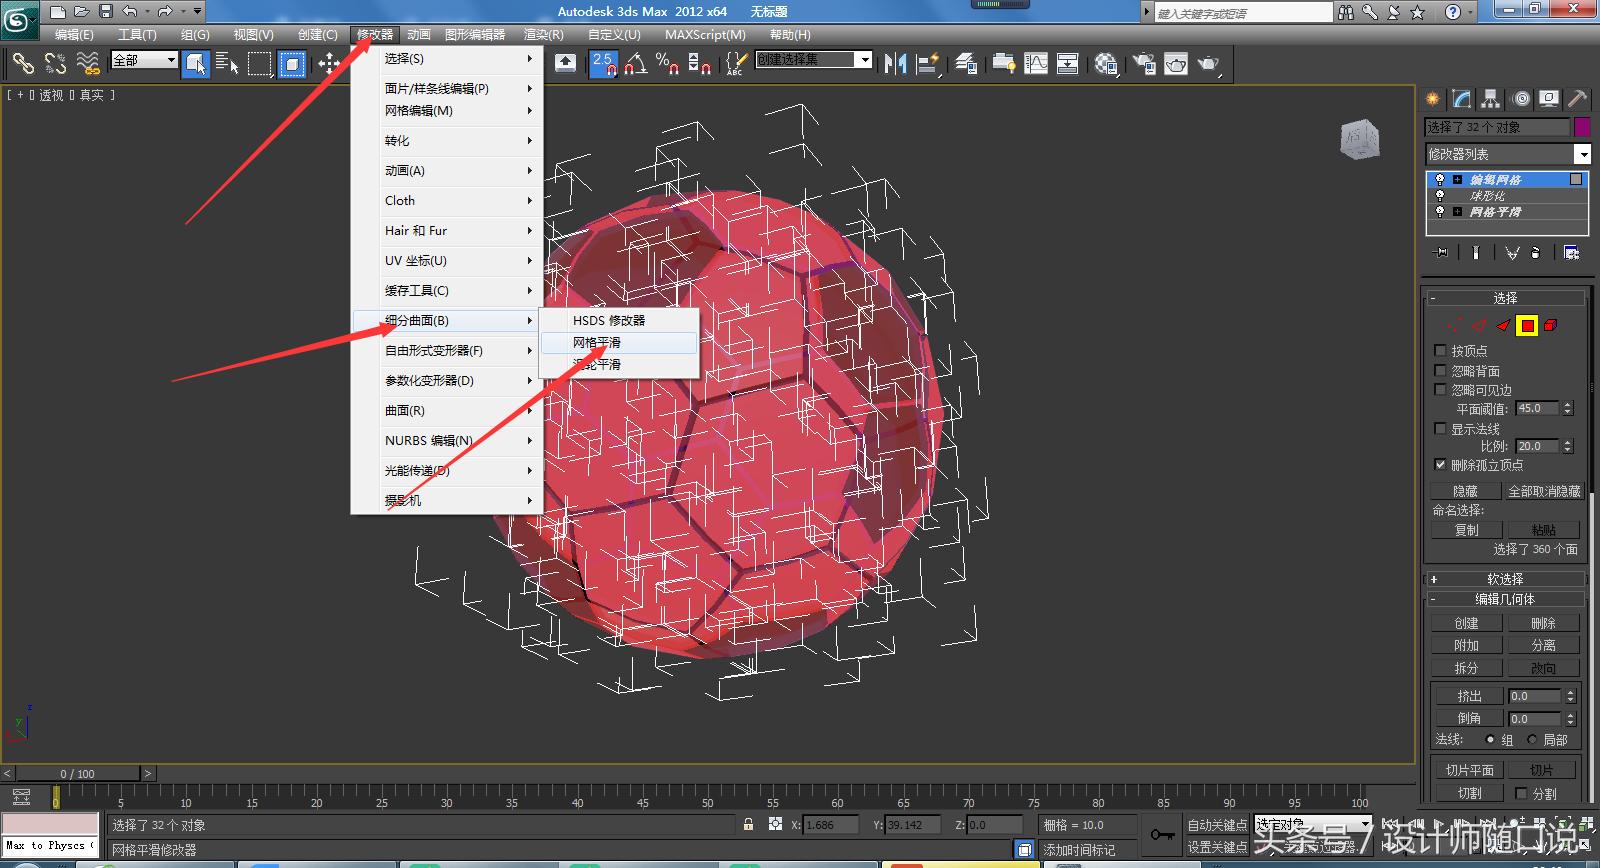Expand the 网格平滑 modifier sub-levels

pyautogui.click(x=1457, y=212)
